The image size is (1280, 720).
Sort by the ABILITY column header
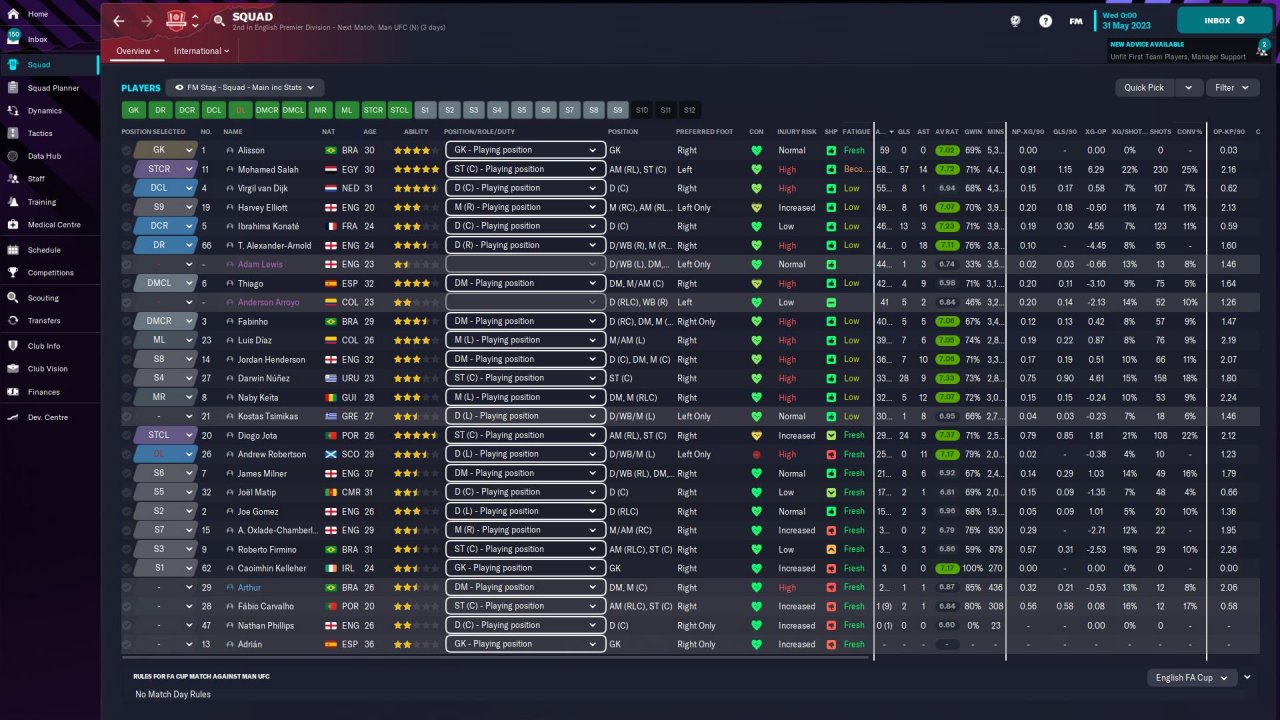tap(416, 131)
